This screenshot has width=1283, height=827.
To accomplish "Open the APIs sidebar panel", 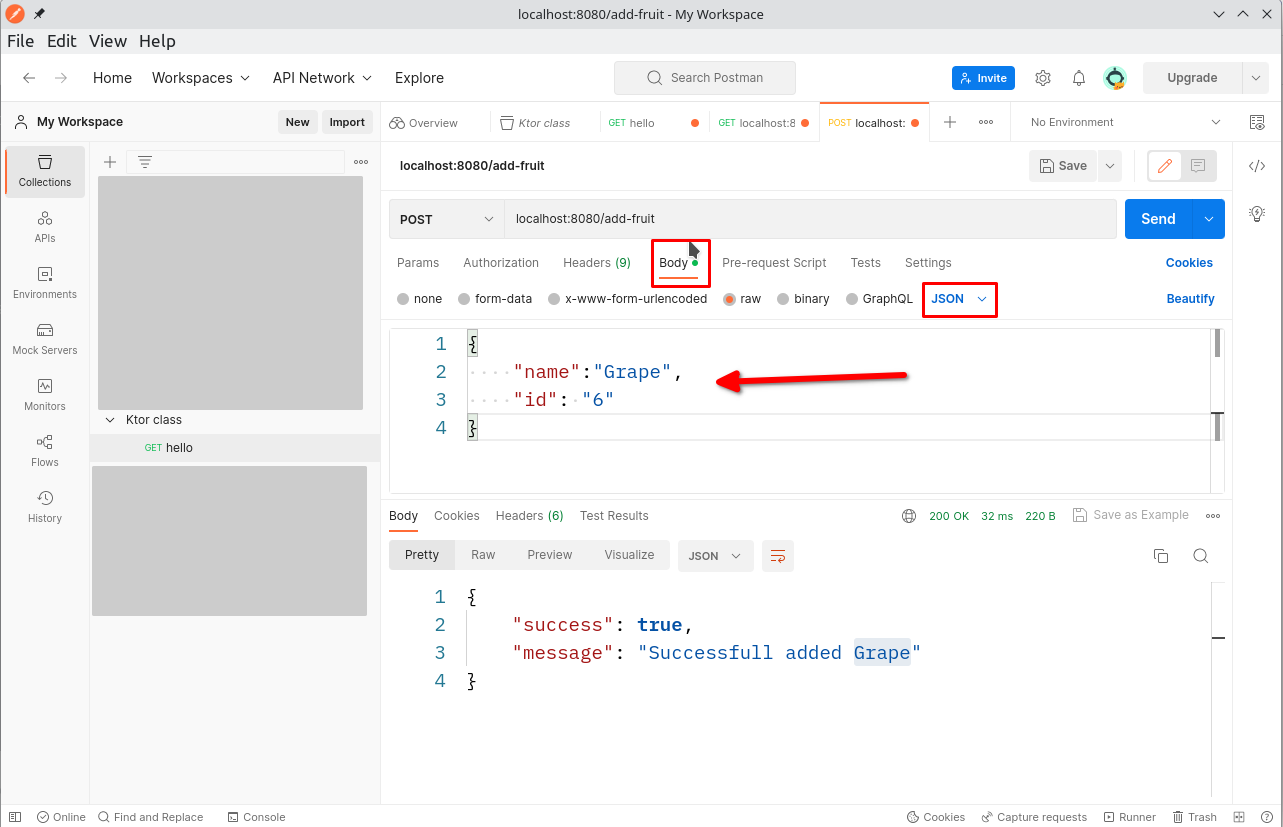I will 45,227.
